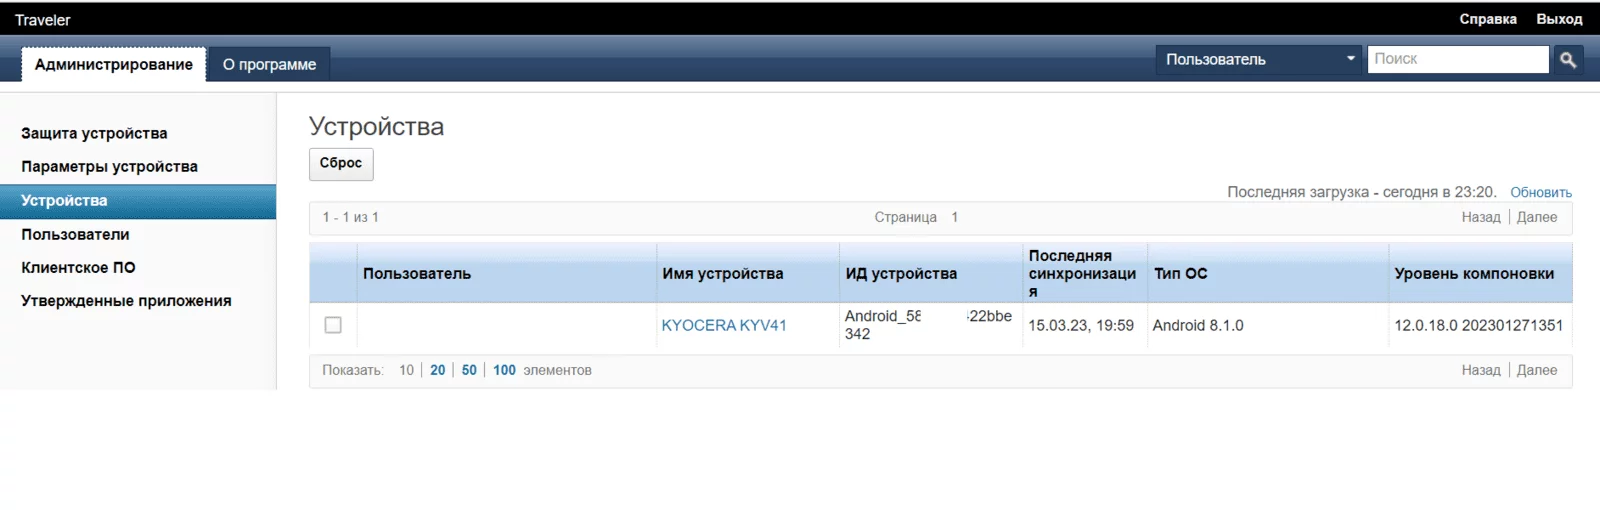The image size is (1600, 510).
Task: Click the search magnifier icon button
Action: click(x=1567, y=60)
